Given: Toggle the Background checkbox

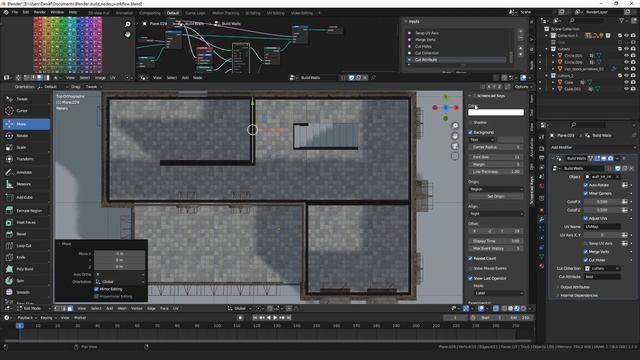Looking at the screenshot, I should click(x=470, y=132).
